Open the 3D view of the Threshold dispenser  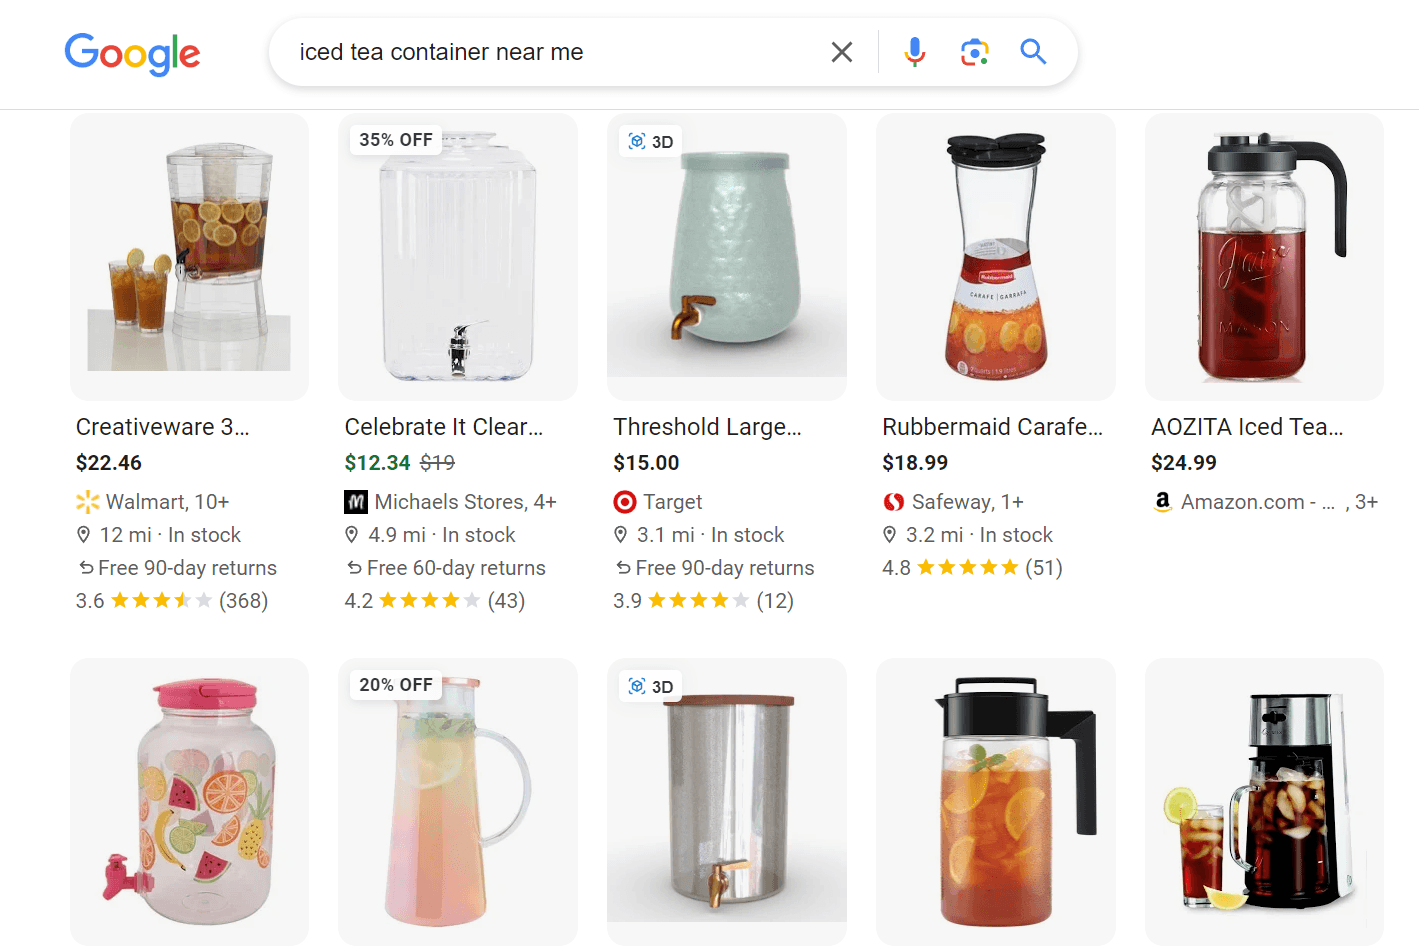click(650, 141)
